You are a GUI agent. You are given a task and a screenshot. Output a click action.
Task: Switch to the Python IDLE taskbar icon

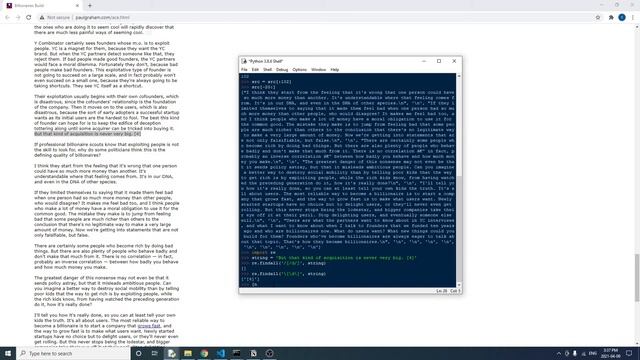[171, 353]
